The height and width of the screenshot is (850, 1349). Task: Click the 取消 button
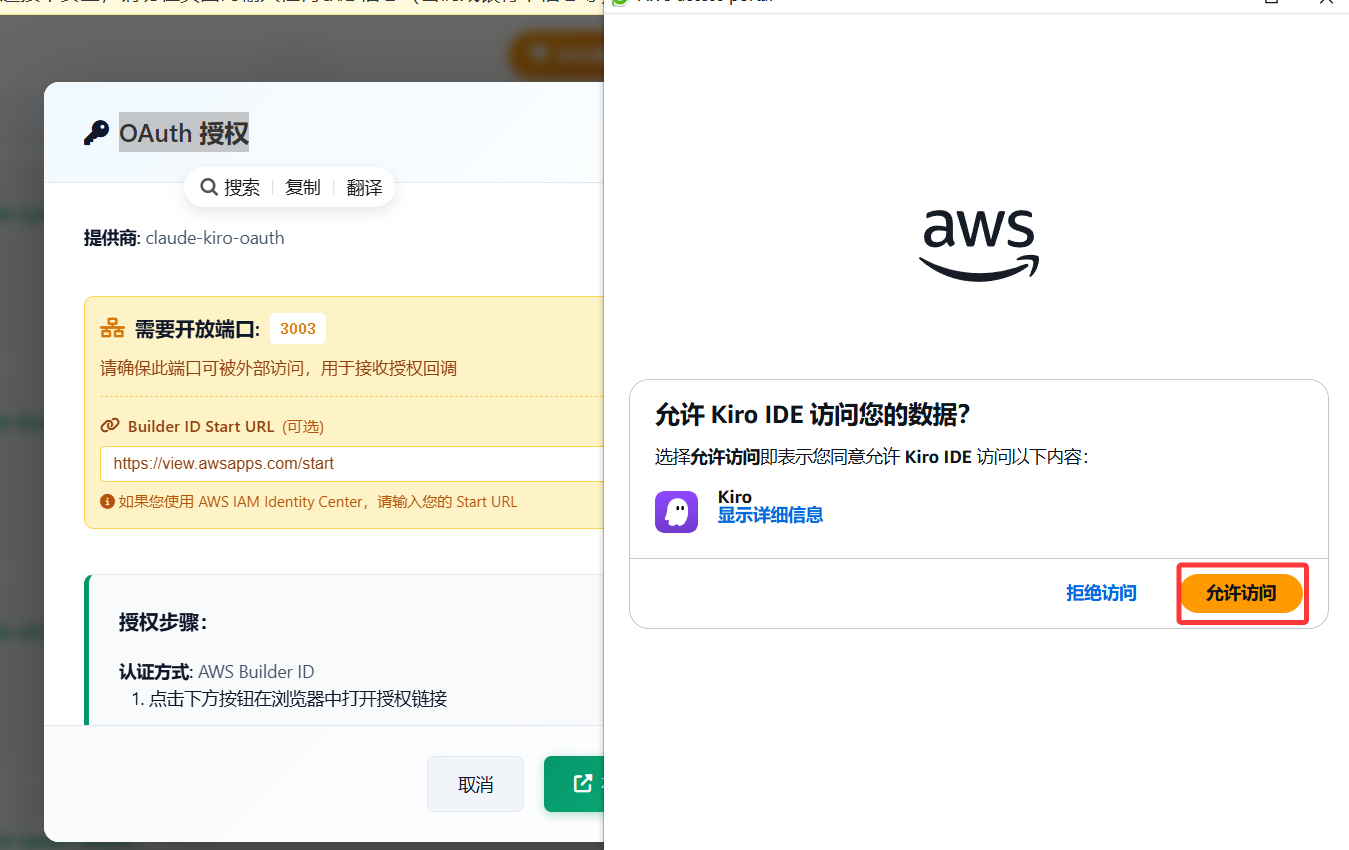pos(475,784)
